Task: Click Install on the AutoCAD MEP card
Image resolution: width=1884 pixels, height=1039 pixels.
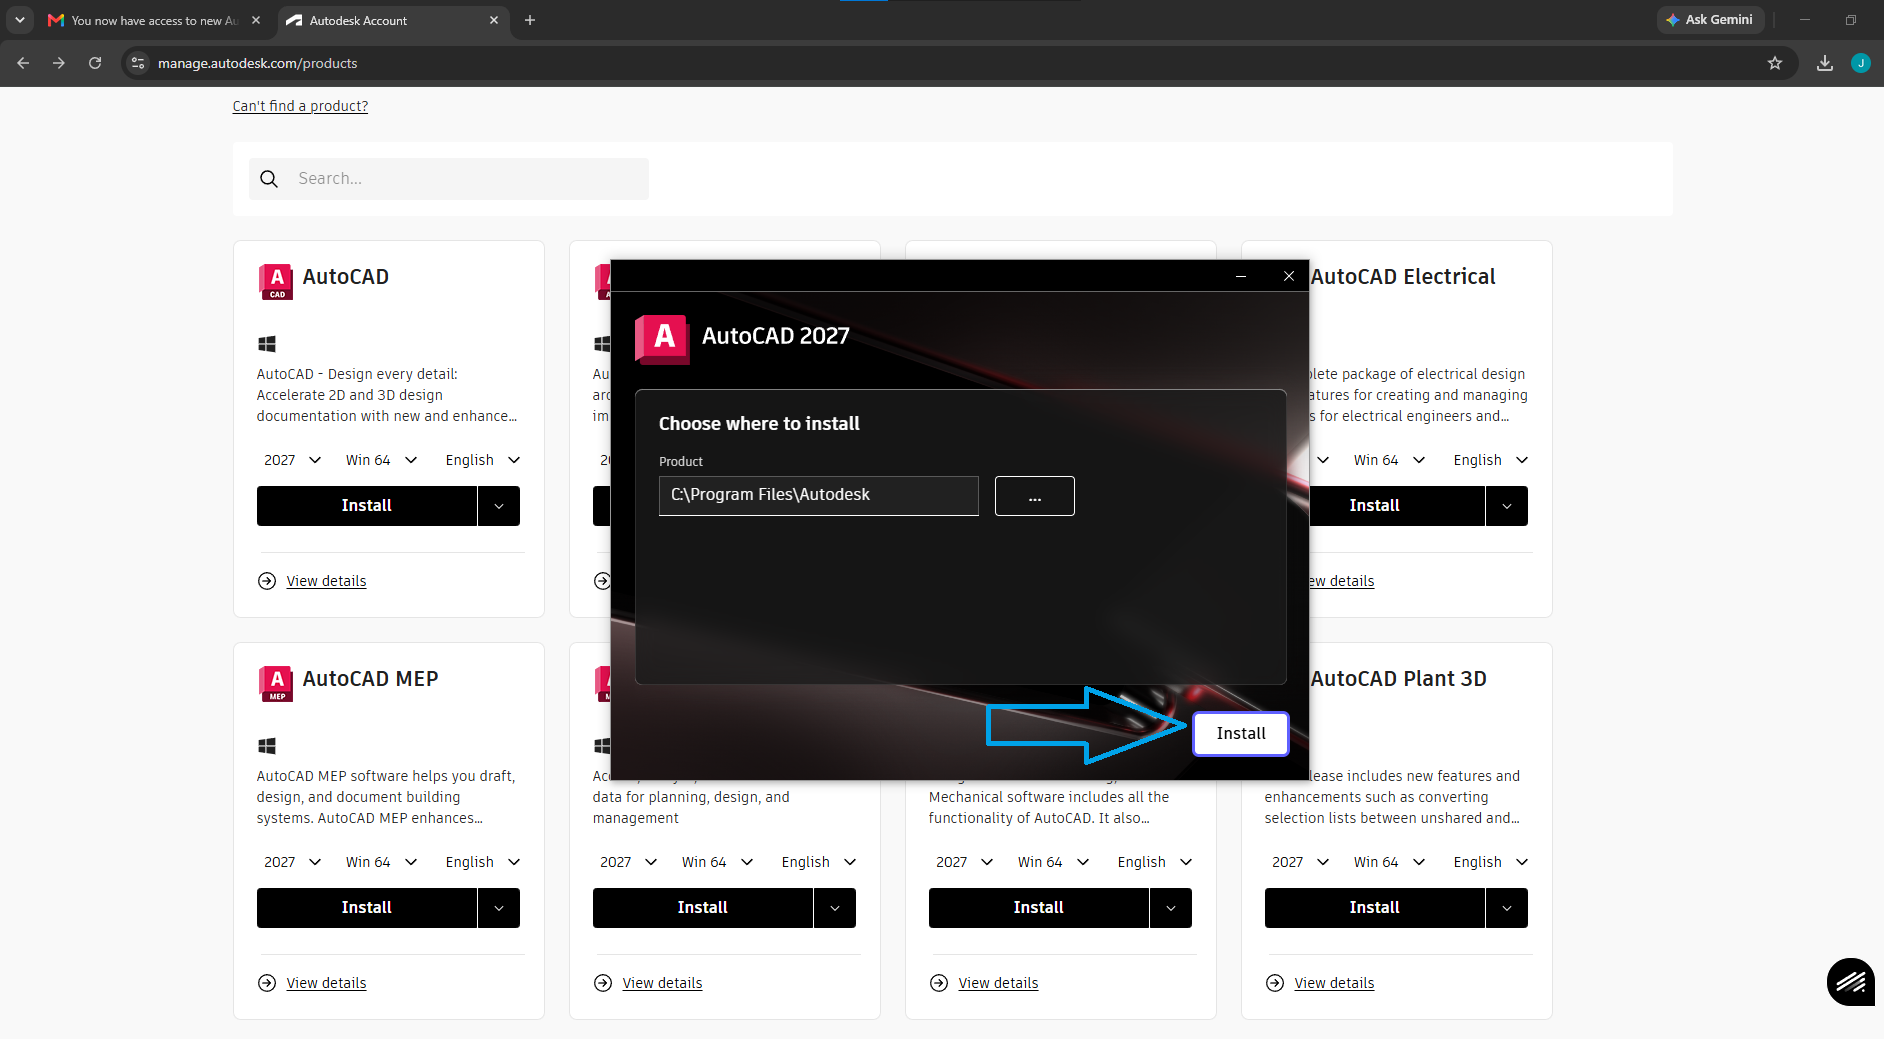Action: click(366, 908)
